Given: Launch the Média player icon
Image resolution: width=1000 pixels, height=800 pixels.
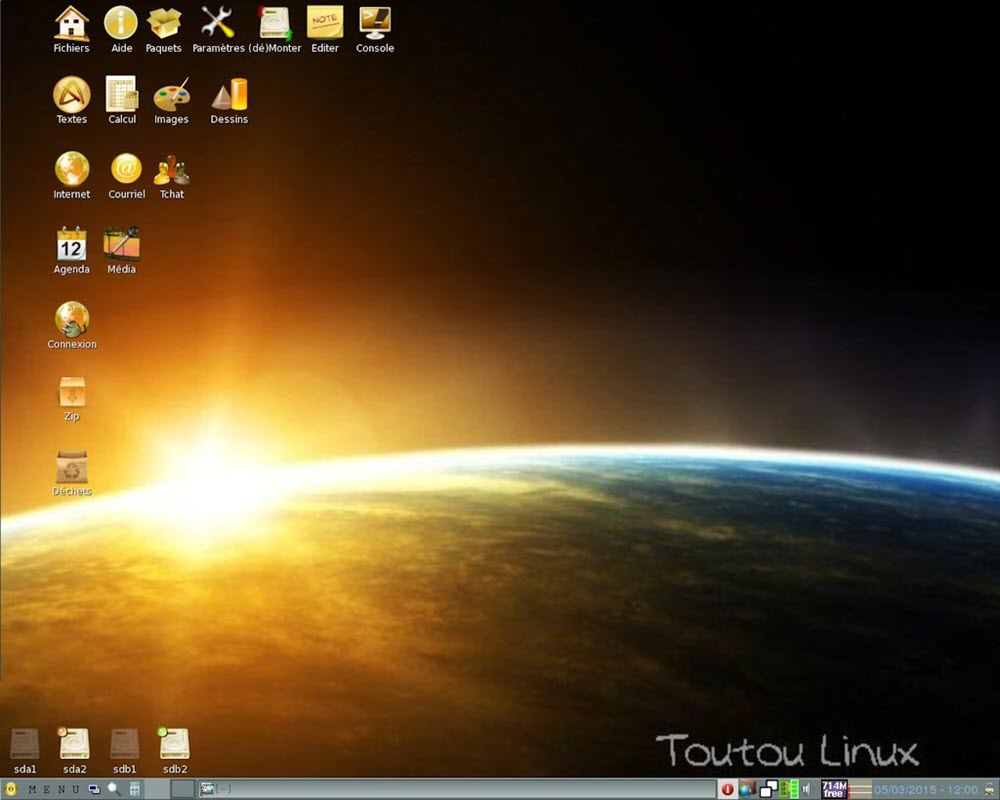Looking at the screenshot, I should coord(121,245).
